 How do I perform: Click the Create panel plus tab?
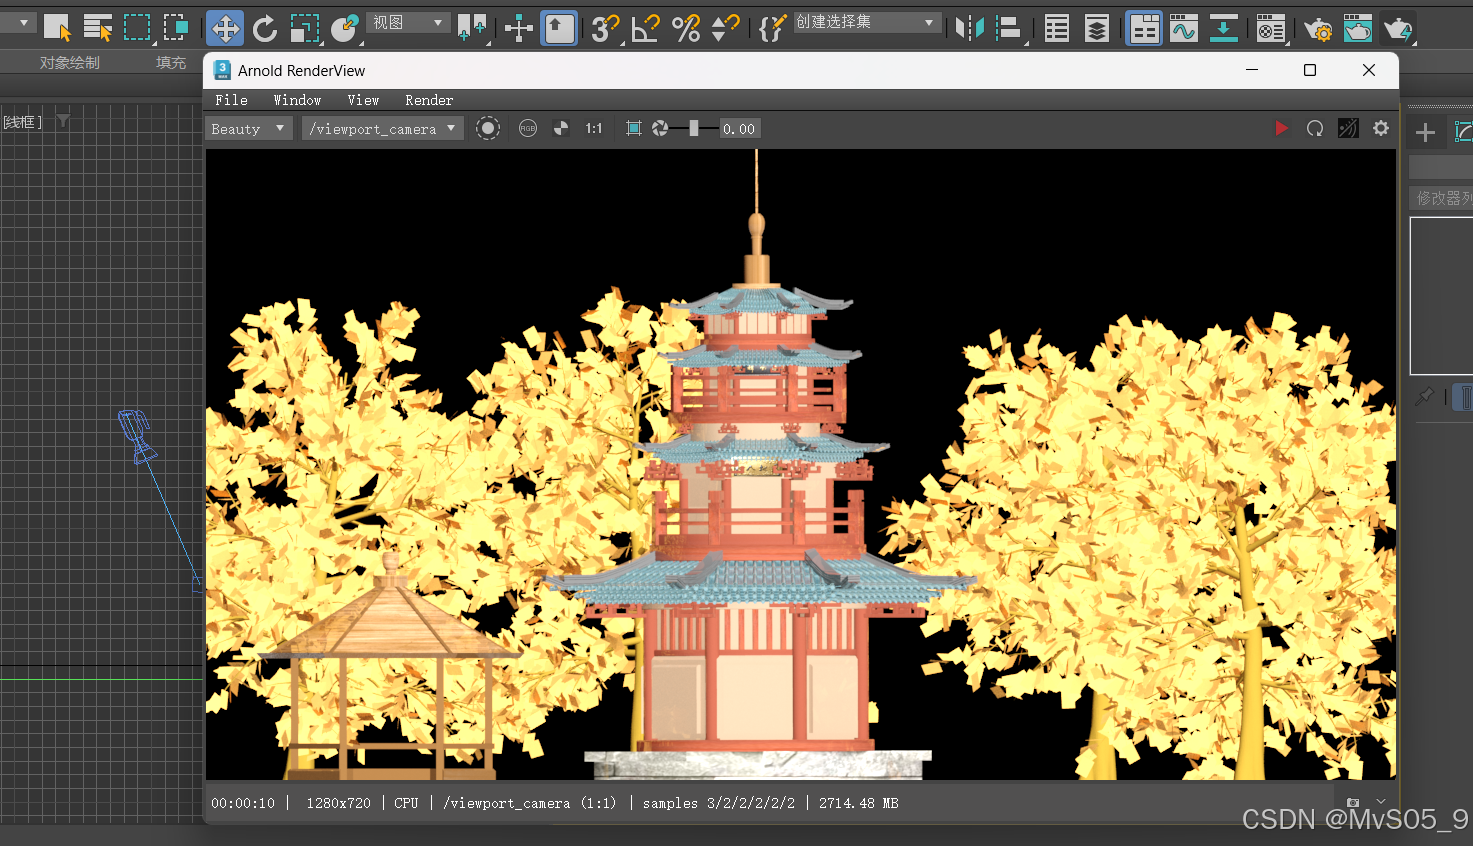(1425, 131)
